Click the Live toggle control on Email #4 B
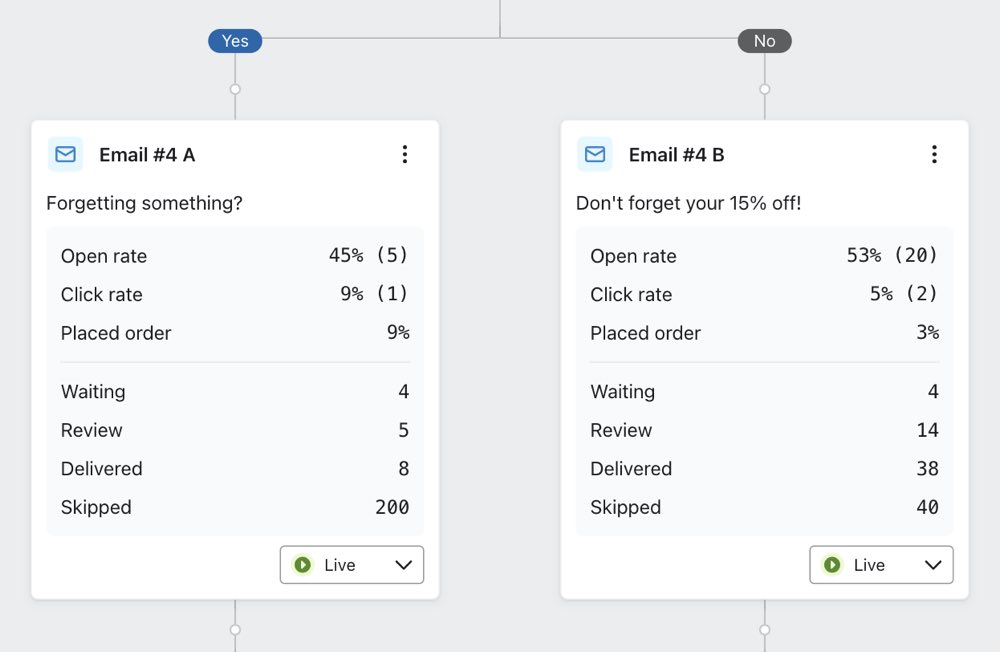Image resolution: width=1000 pixels, height=652 pixels. [881, 565]
